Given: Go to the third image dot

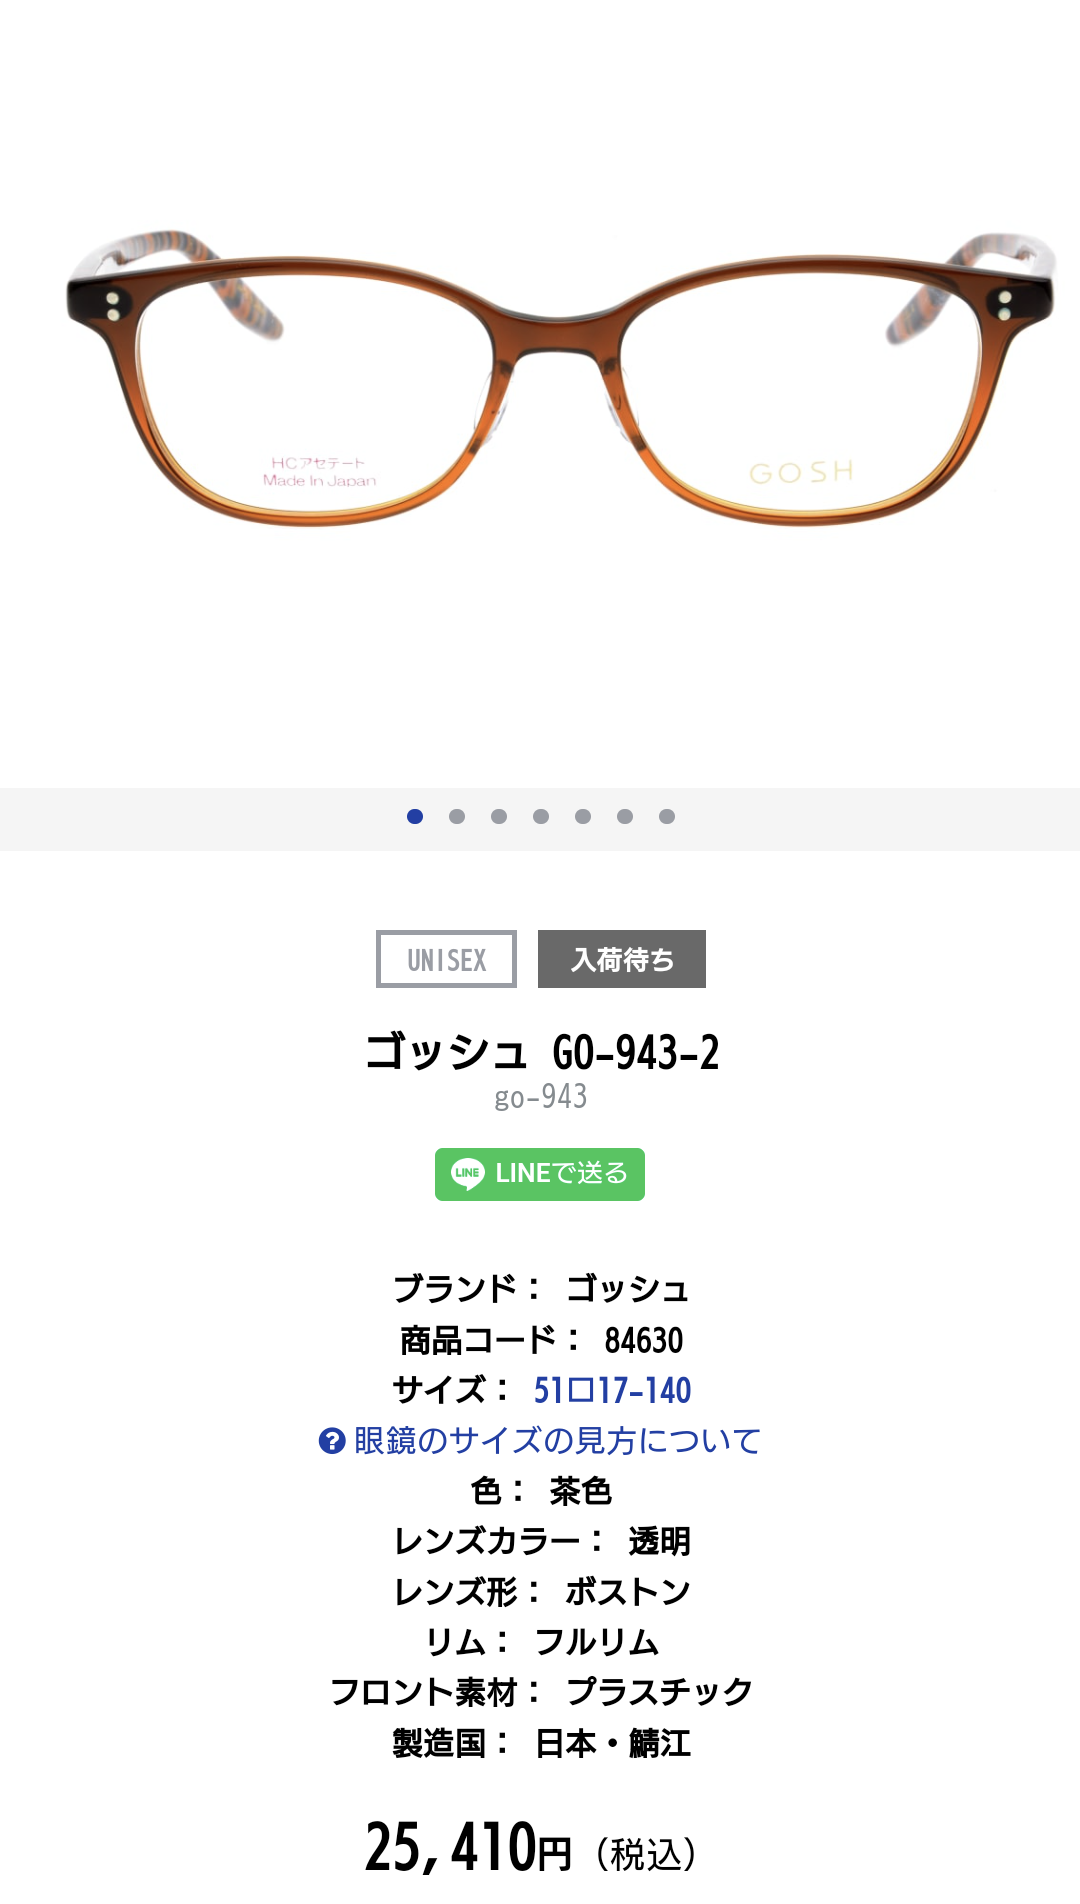Looking at the screenshot, I should [x=499, y=817].
